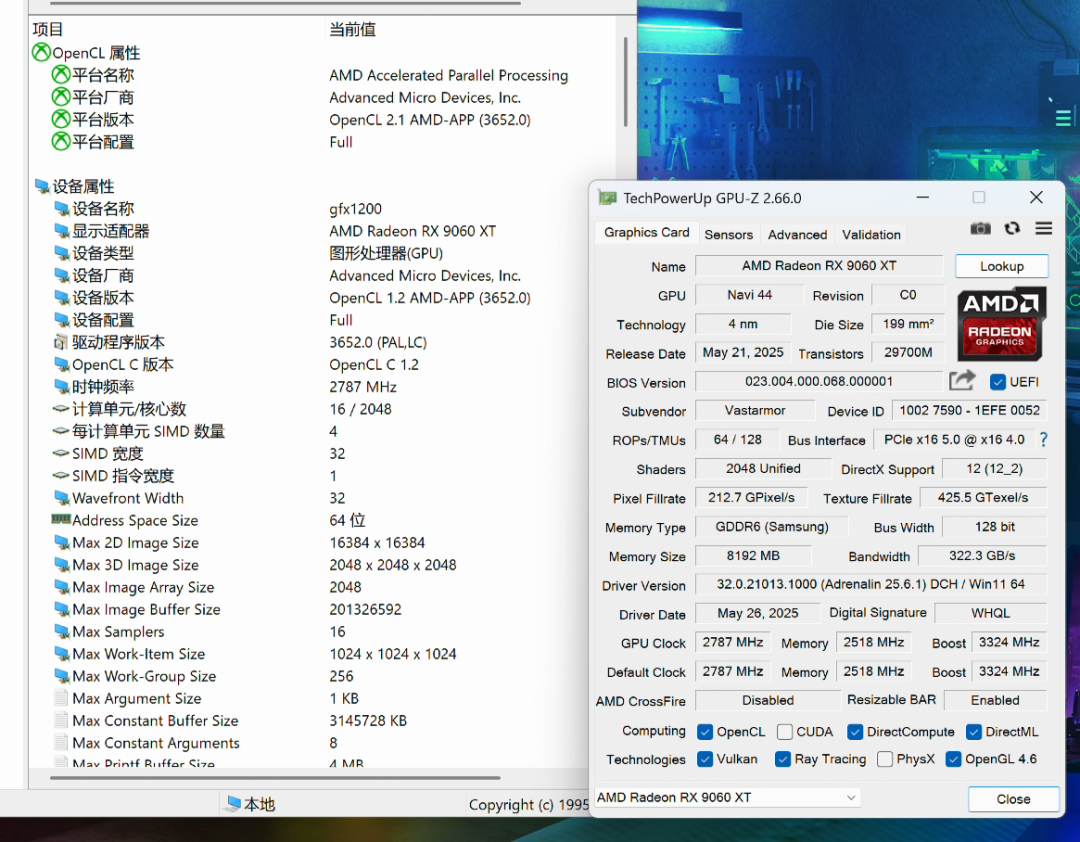Select the 设备类型 row
Screen dimensions: 1080x842
[x=324, y=253]
